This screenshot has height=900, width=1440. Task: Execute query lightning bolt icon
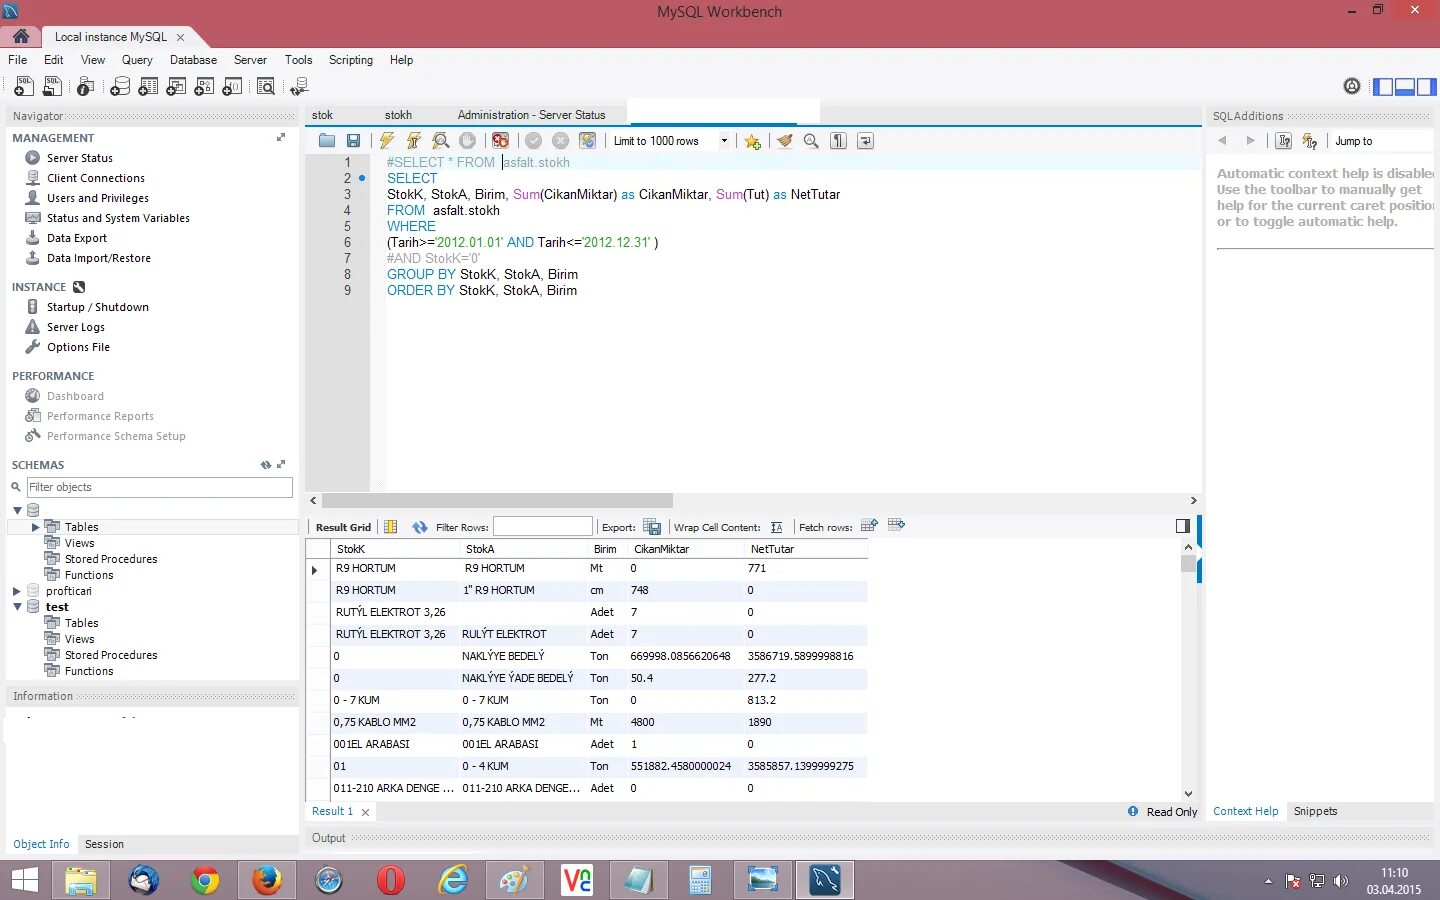tap(387, 141)
